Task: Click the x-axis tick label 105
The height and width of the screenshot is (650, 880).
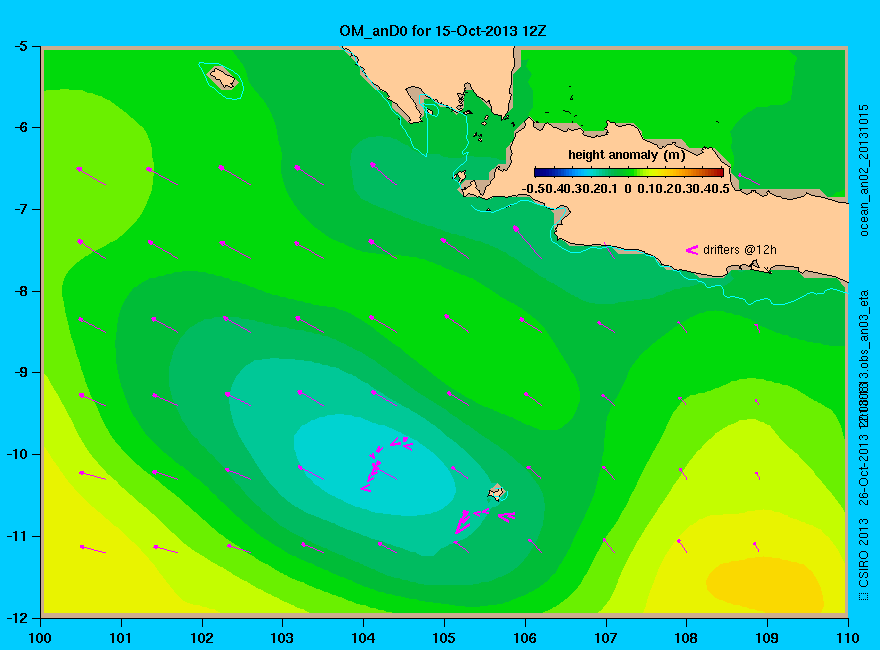Action: [444, 638]
